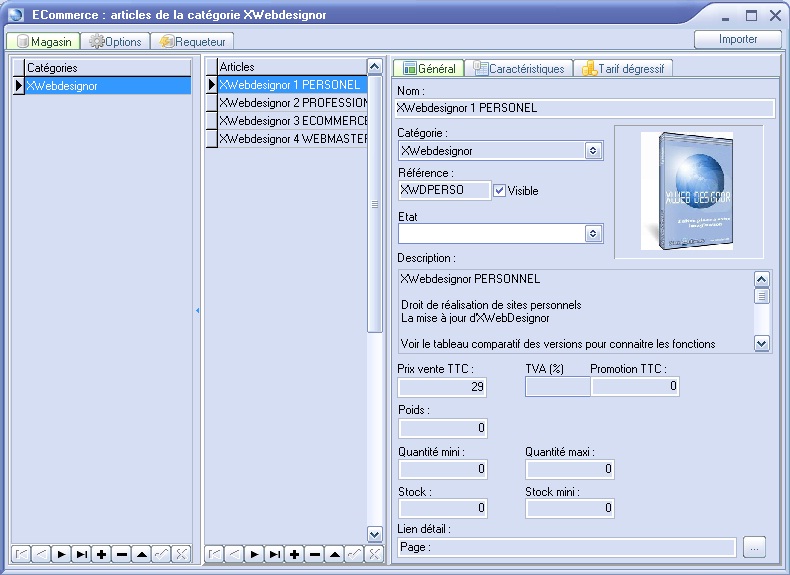Add a new category with plus icon
Screen dimensions: 790x575
pos(101,554)
